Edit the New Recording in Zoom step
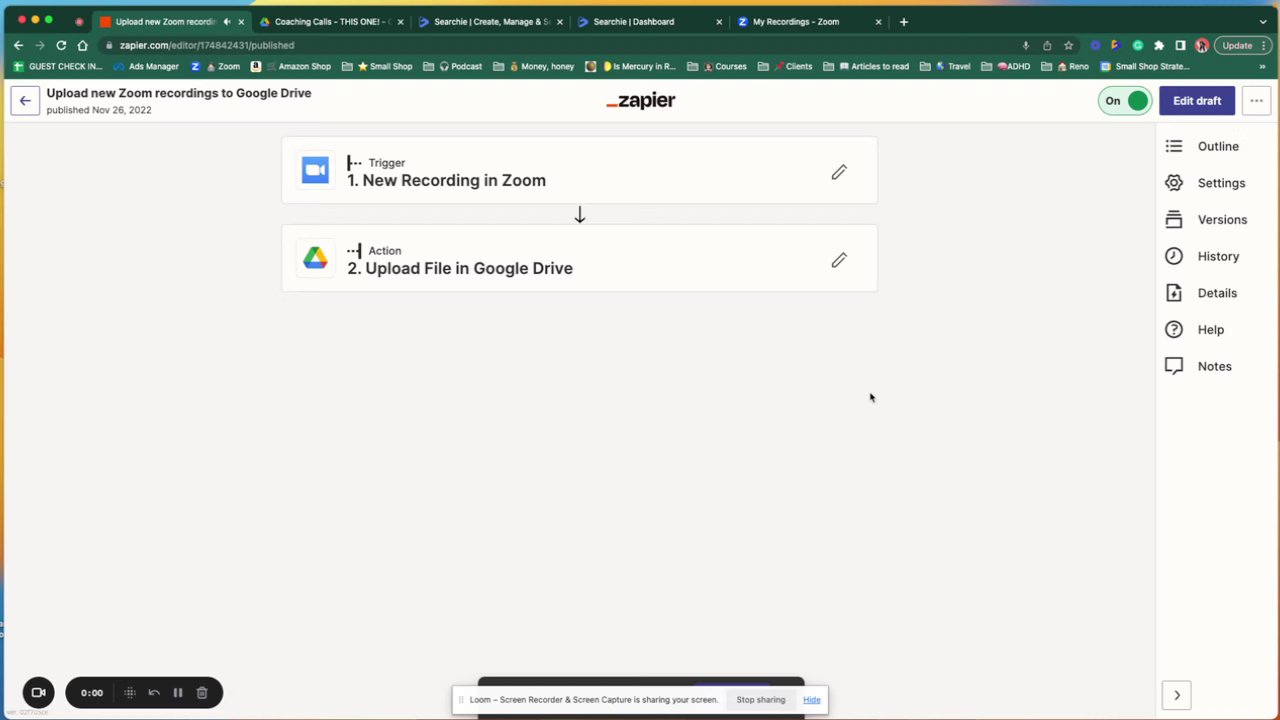The height and width of the screenshot is (720, 1280). (x=839, y=172)
